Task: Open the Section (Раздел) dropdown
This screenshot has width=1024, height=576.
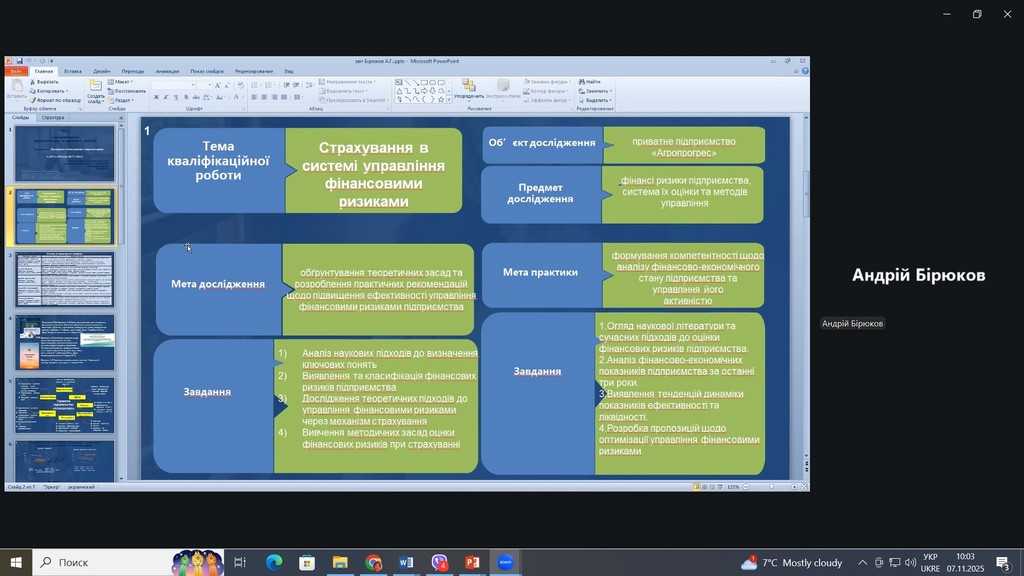Action: (x=123, y=100)
